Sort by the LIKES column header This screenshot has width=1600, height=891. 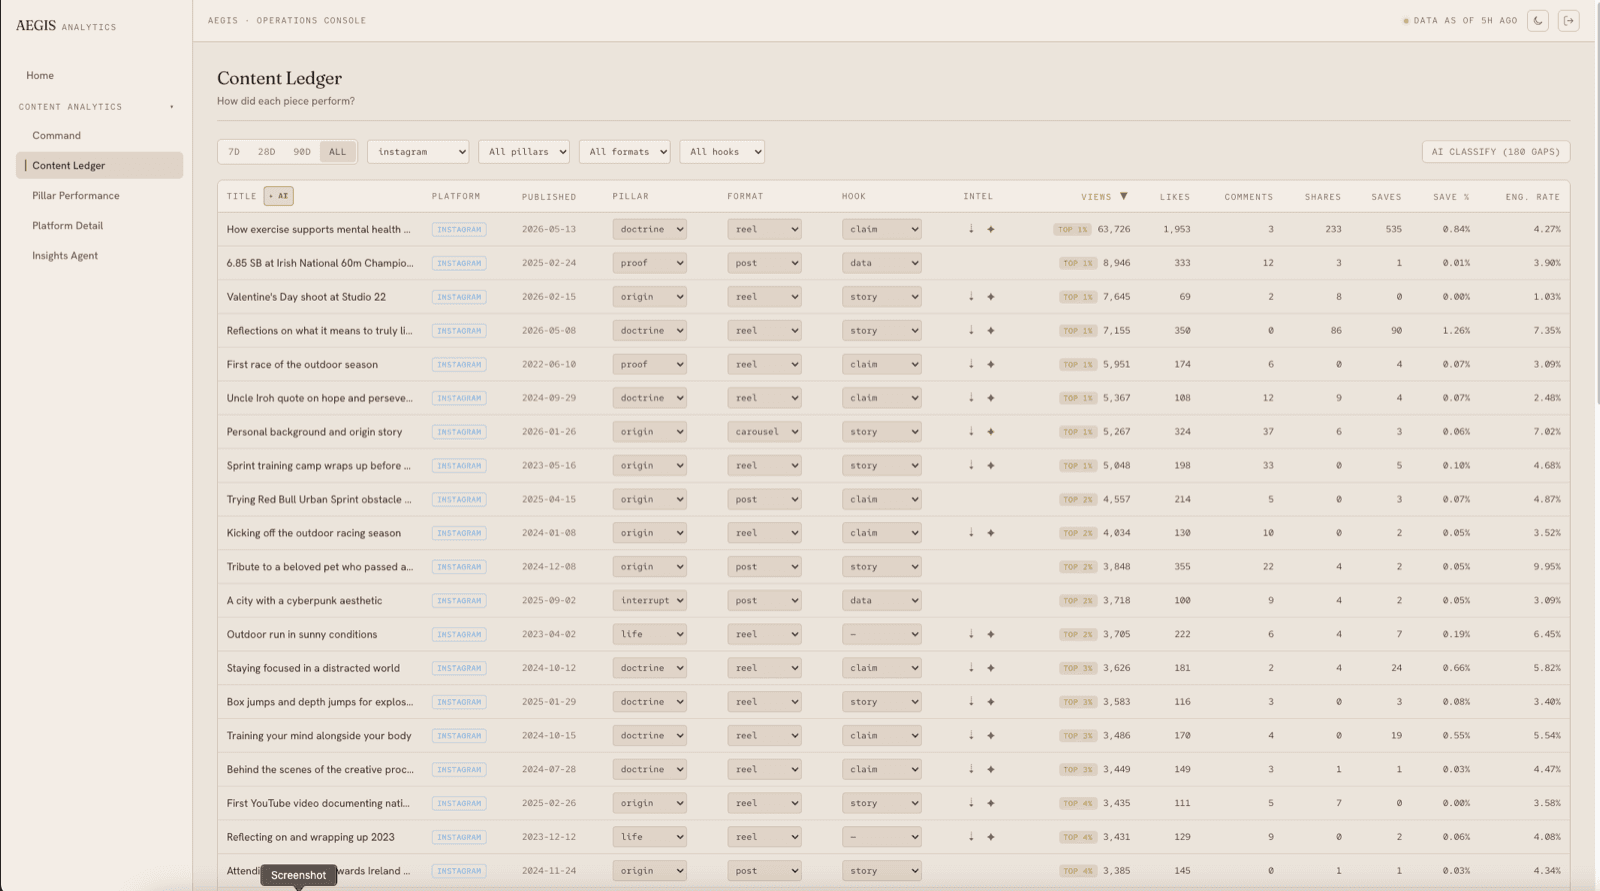(x=1175, y=197)
